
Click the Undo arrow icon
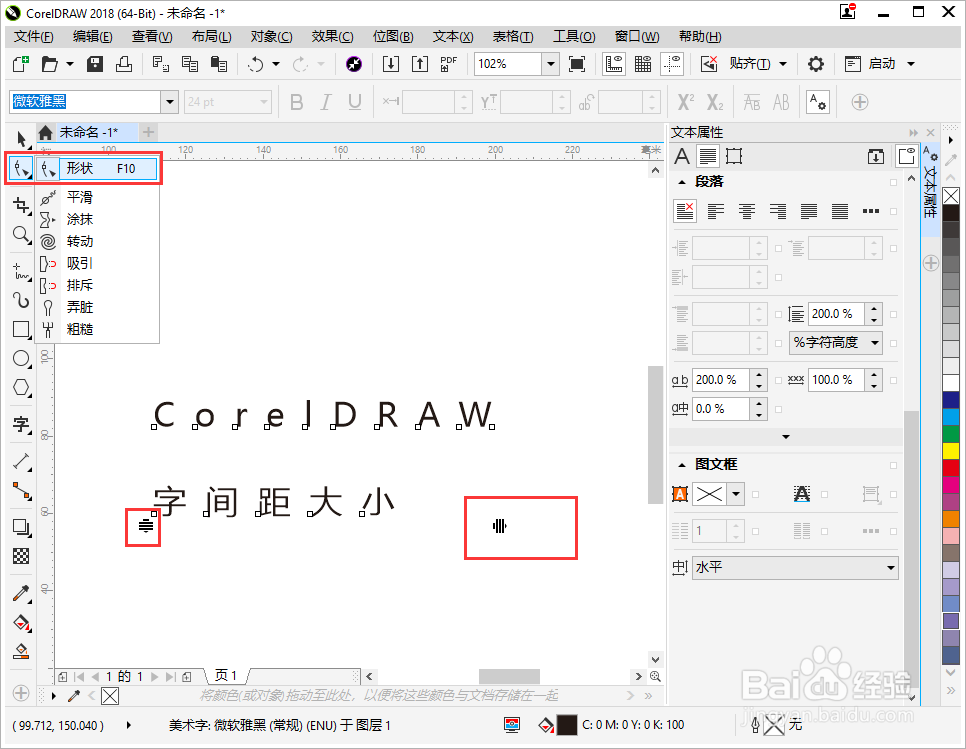tap(256, 63)
